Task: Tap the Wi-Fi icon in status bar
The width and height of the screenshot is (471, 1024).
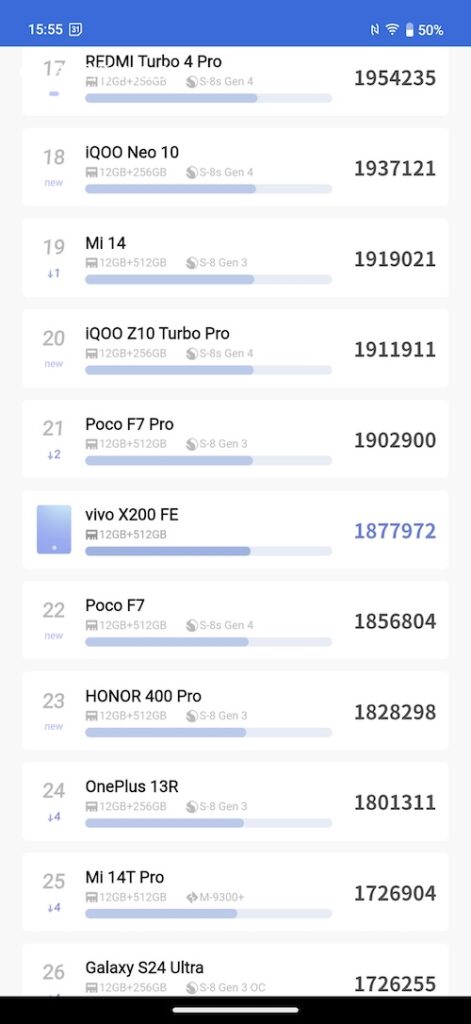Action: pyautogui.click(x=392, y=29)
